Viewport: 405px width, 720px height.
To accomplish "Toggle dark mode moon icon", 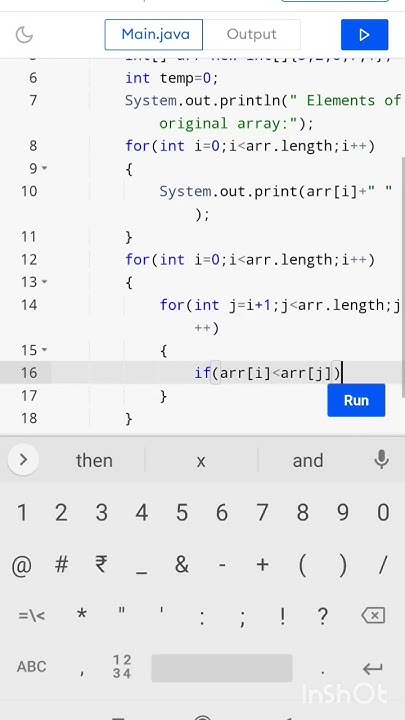I will 24,34.
